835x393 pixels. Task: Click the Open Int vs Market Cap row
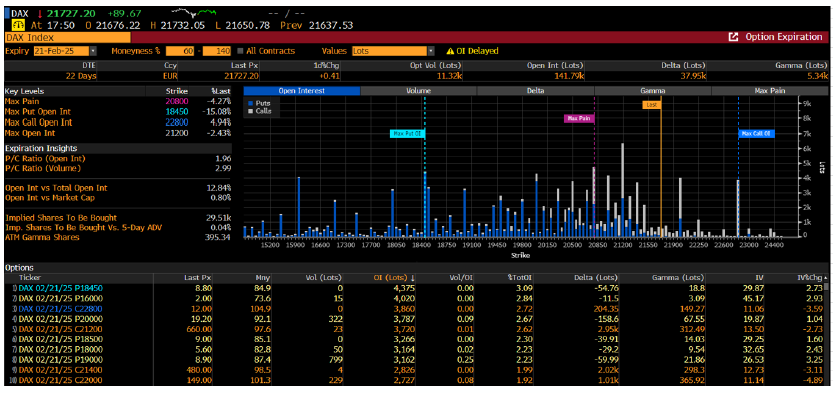tap(118, 198)
